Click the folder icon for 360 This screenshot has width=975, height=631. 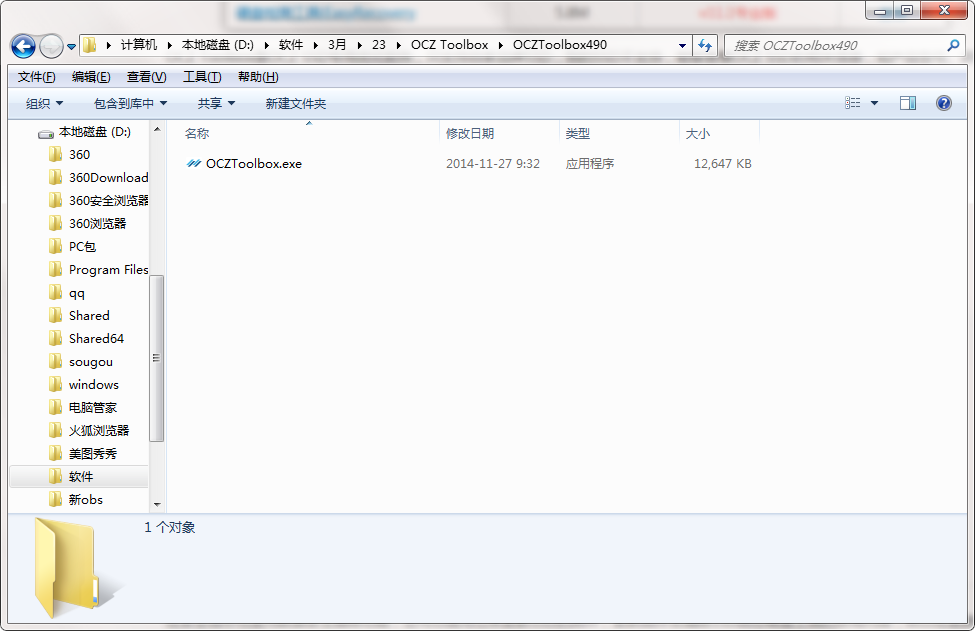(x=55, y=154)
